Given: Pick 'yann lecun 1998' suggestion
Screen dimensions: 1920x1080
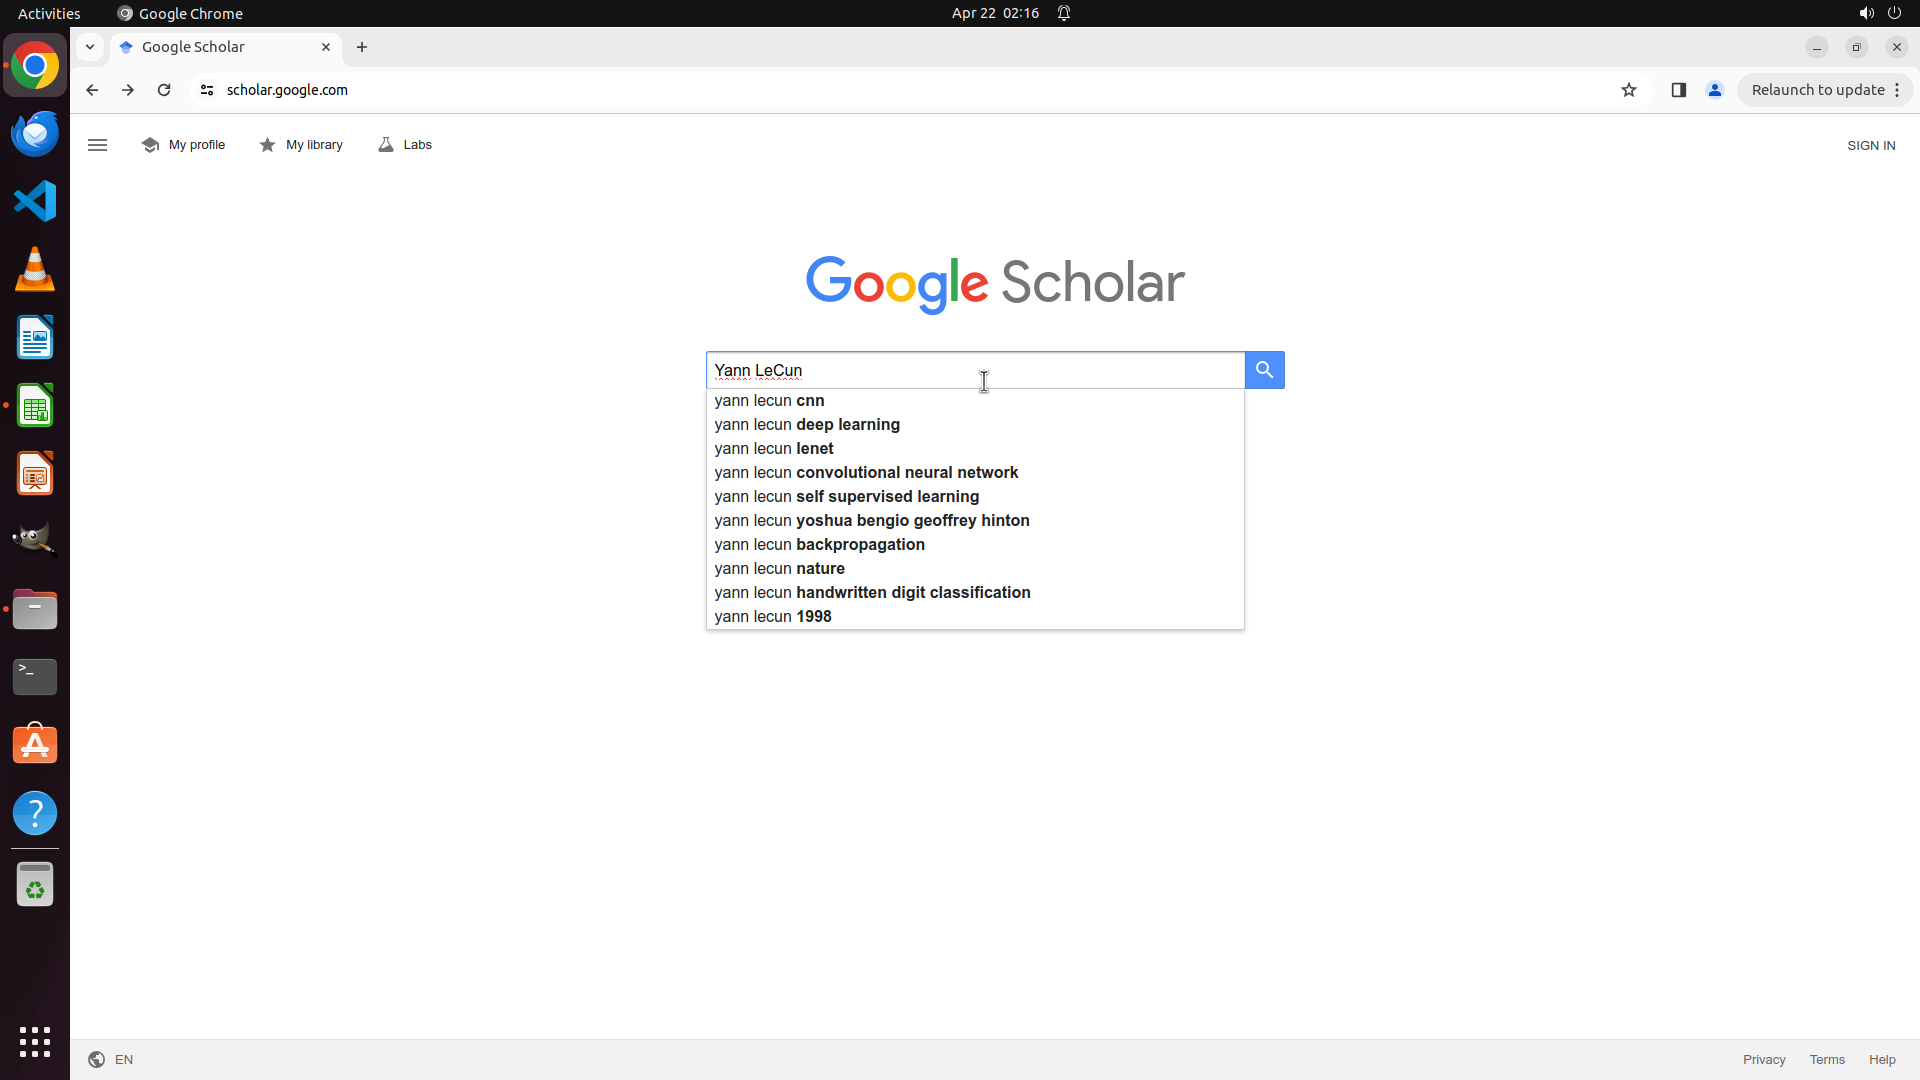Looking at the screenshot, I should coord(773,617).
